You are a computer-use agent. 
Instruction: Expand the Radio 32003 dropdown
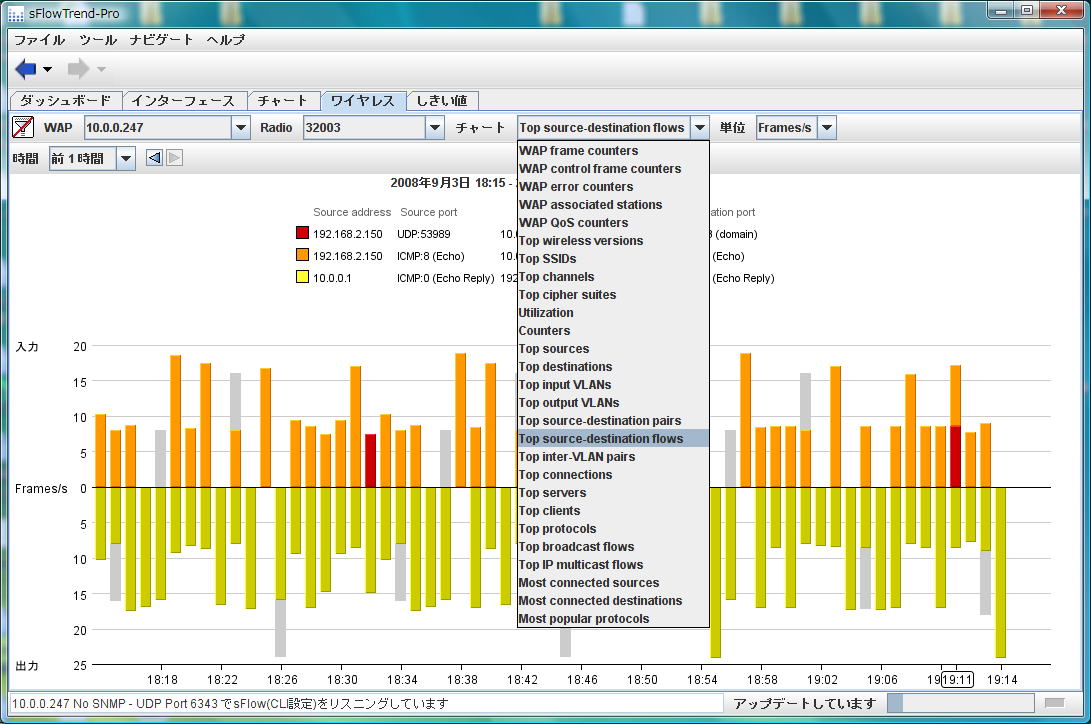pos(434,128)
